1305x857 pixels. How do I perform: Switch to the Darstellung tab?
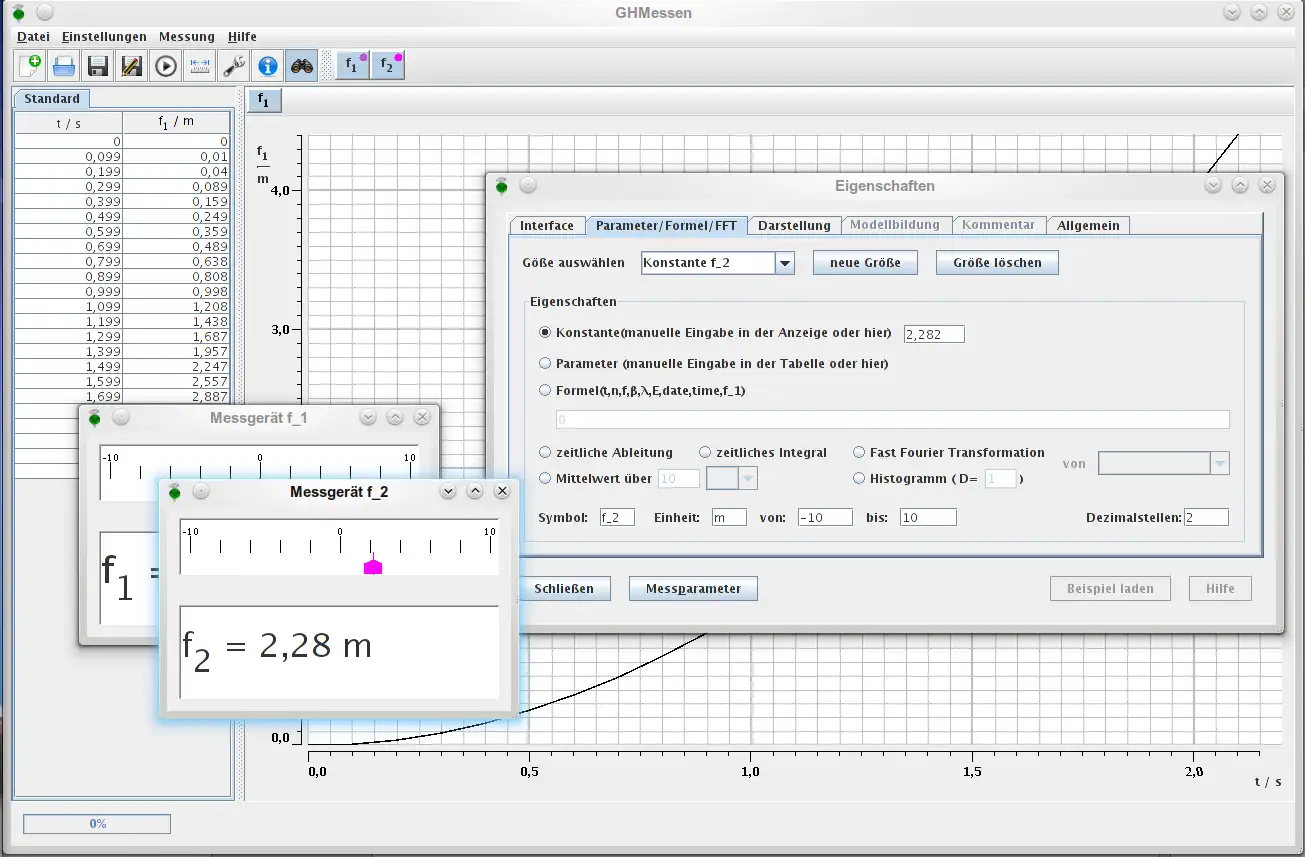click(794, 225)
